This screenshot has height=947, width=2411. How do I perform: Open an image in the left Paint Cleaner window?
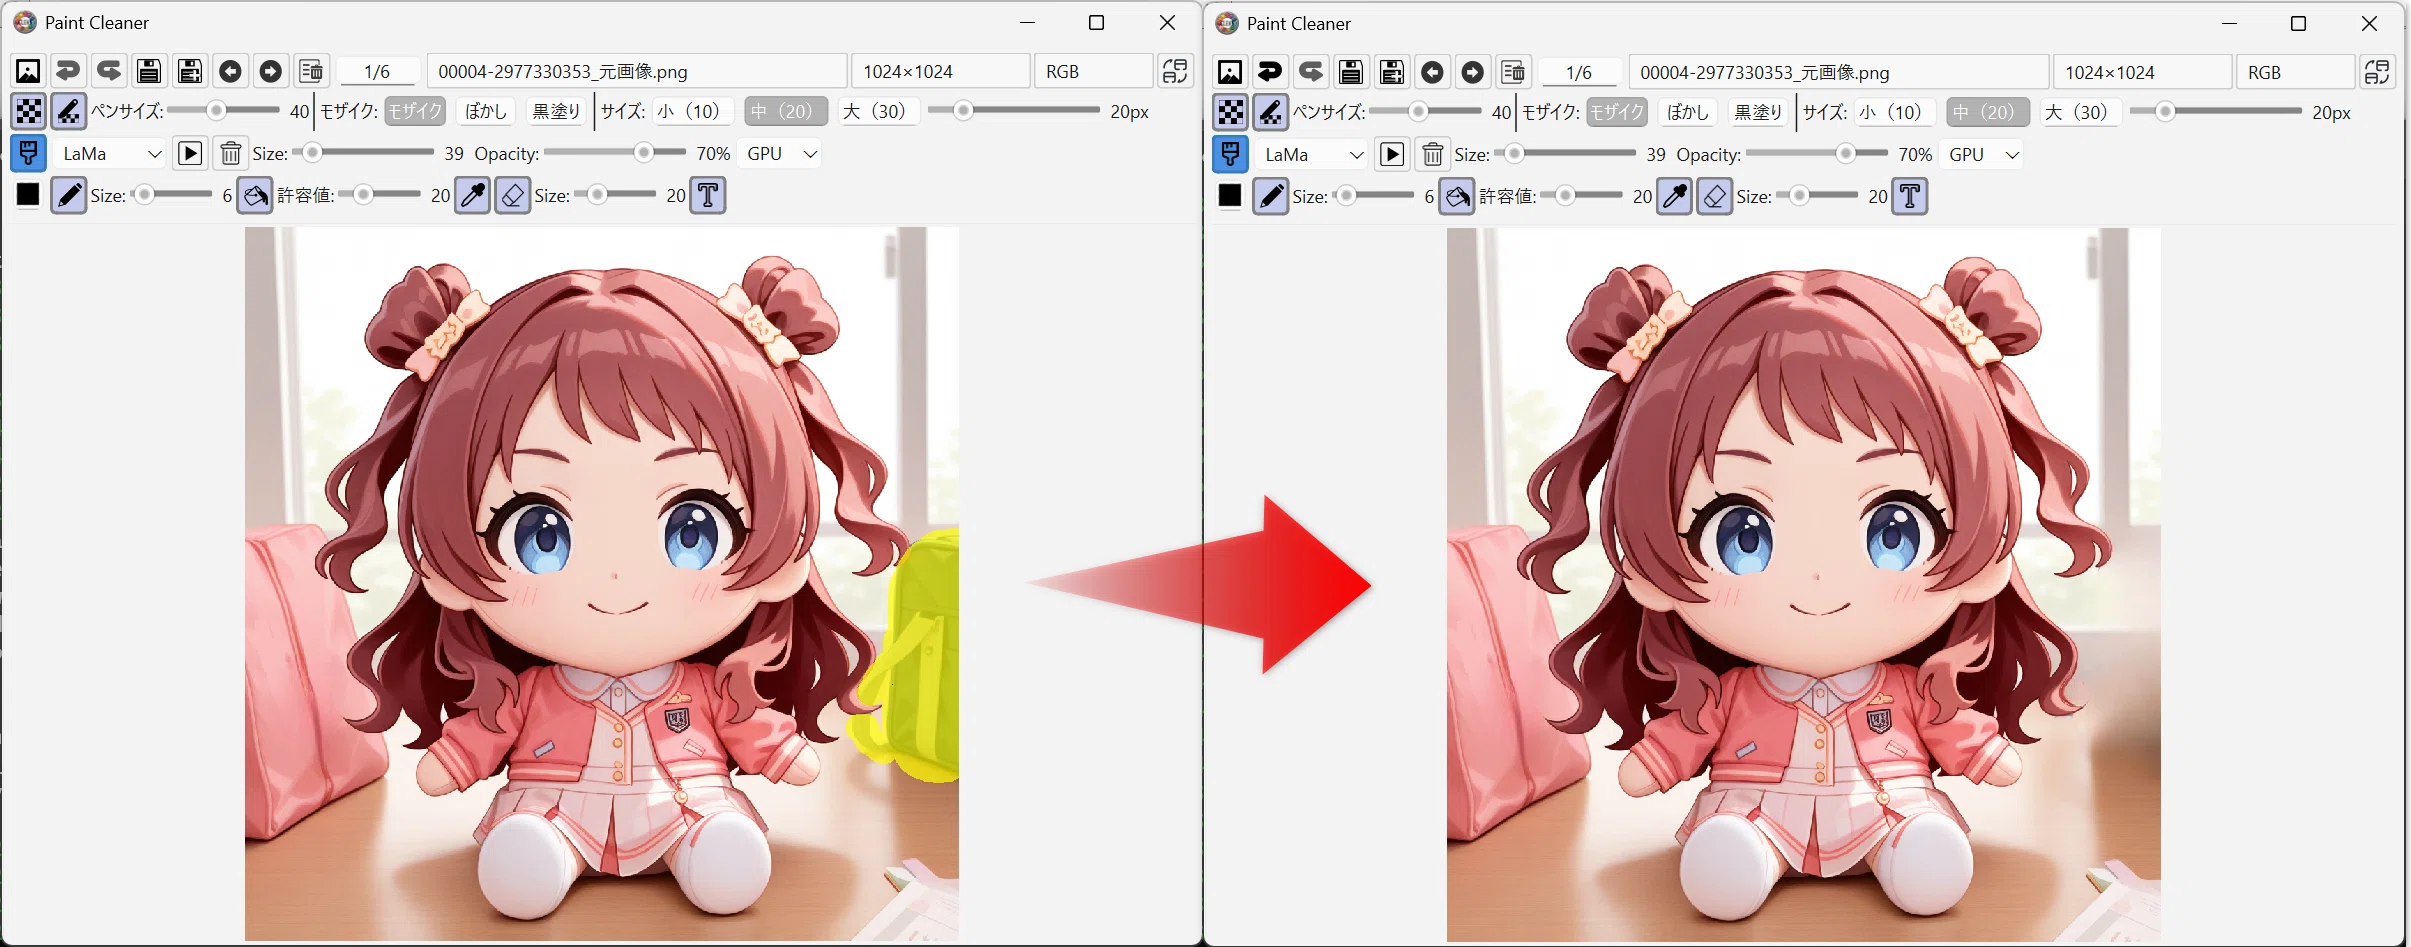[28, 71]
